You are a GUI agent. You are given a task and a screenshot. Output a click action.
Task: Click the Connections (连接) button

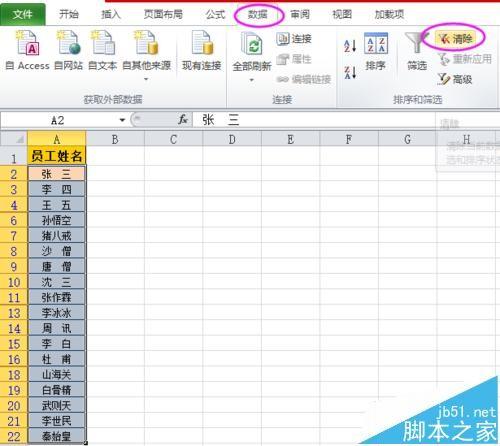coord(294,39)
